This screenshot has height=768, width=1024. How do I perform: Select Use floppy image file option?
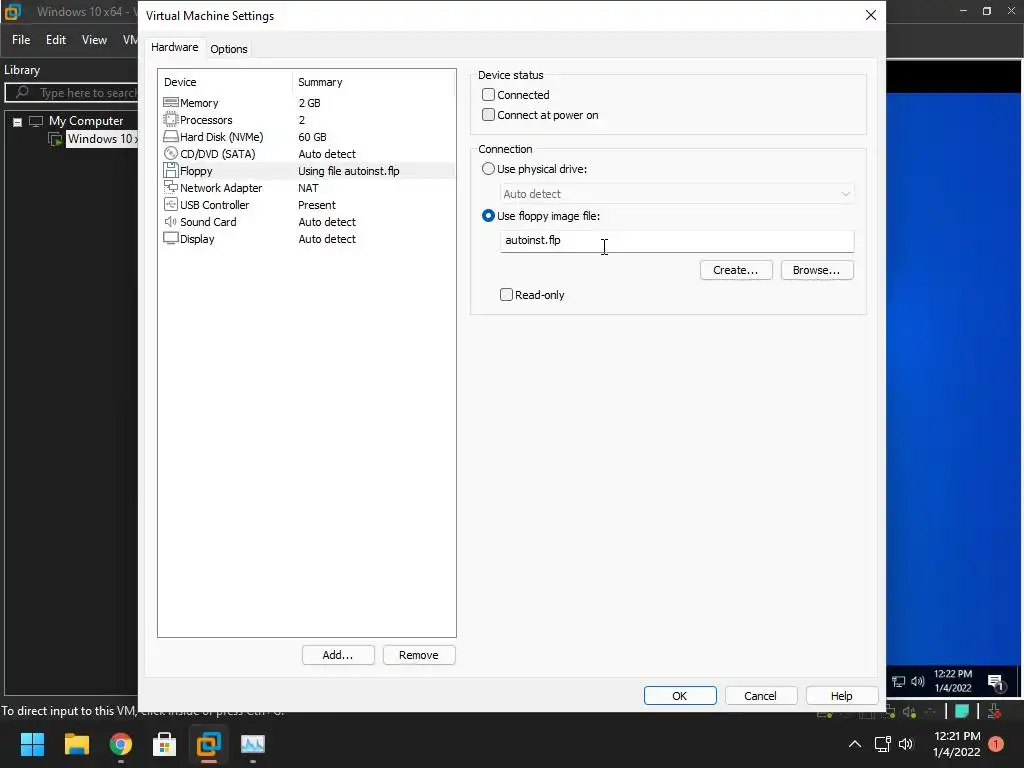[488, 216]
